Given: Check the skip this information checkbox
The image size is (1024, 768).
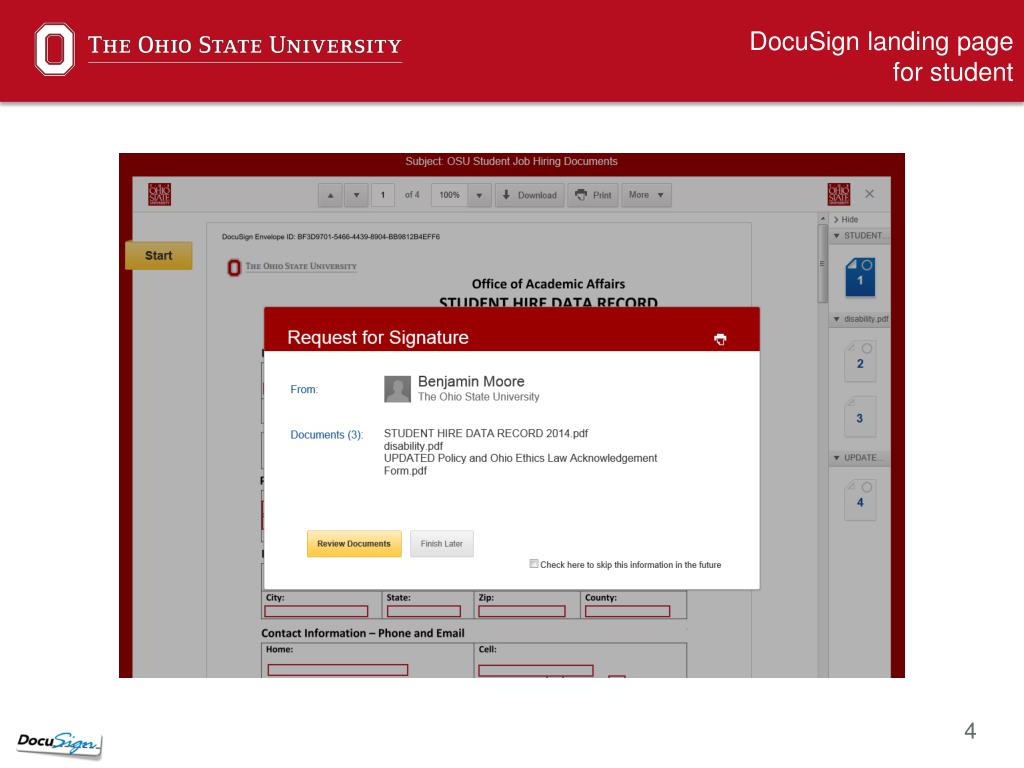Looking at the screenshot, I should pyautogui.click(x=534, y=564).
